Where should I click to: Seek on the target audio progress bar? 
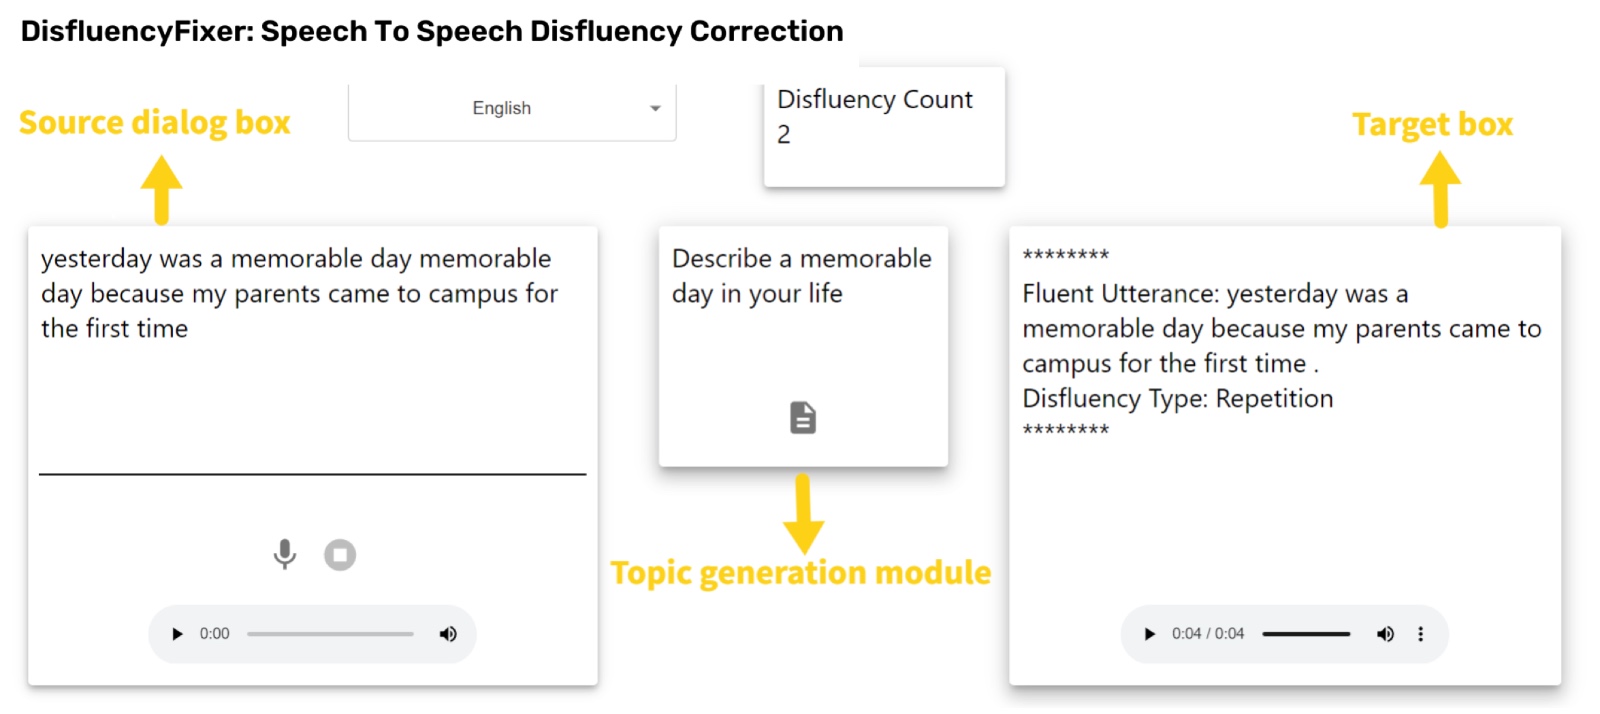click(1306, 634)
